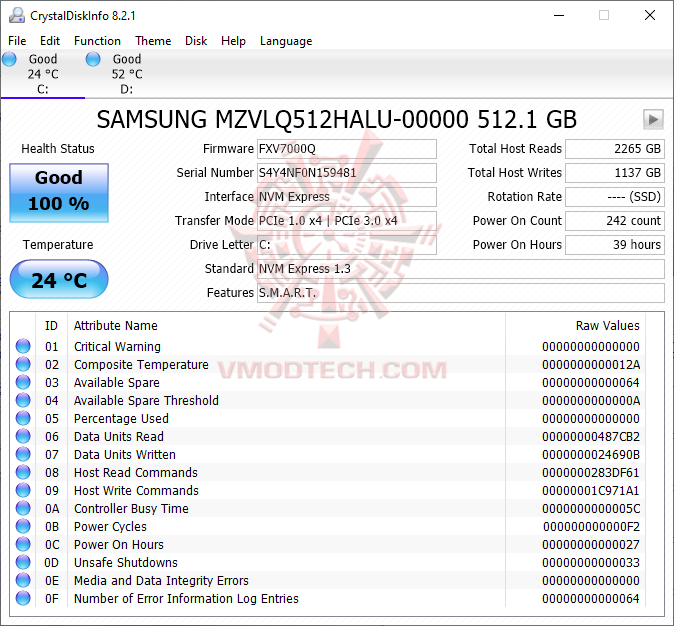The image size is (674, 626).
Task: Click the Power On Hours value 39 hours
Action: (x=615, y=245)
